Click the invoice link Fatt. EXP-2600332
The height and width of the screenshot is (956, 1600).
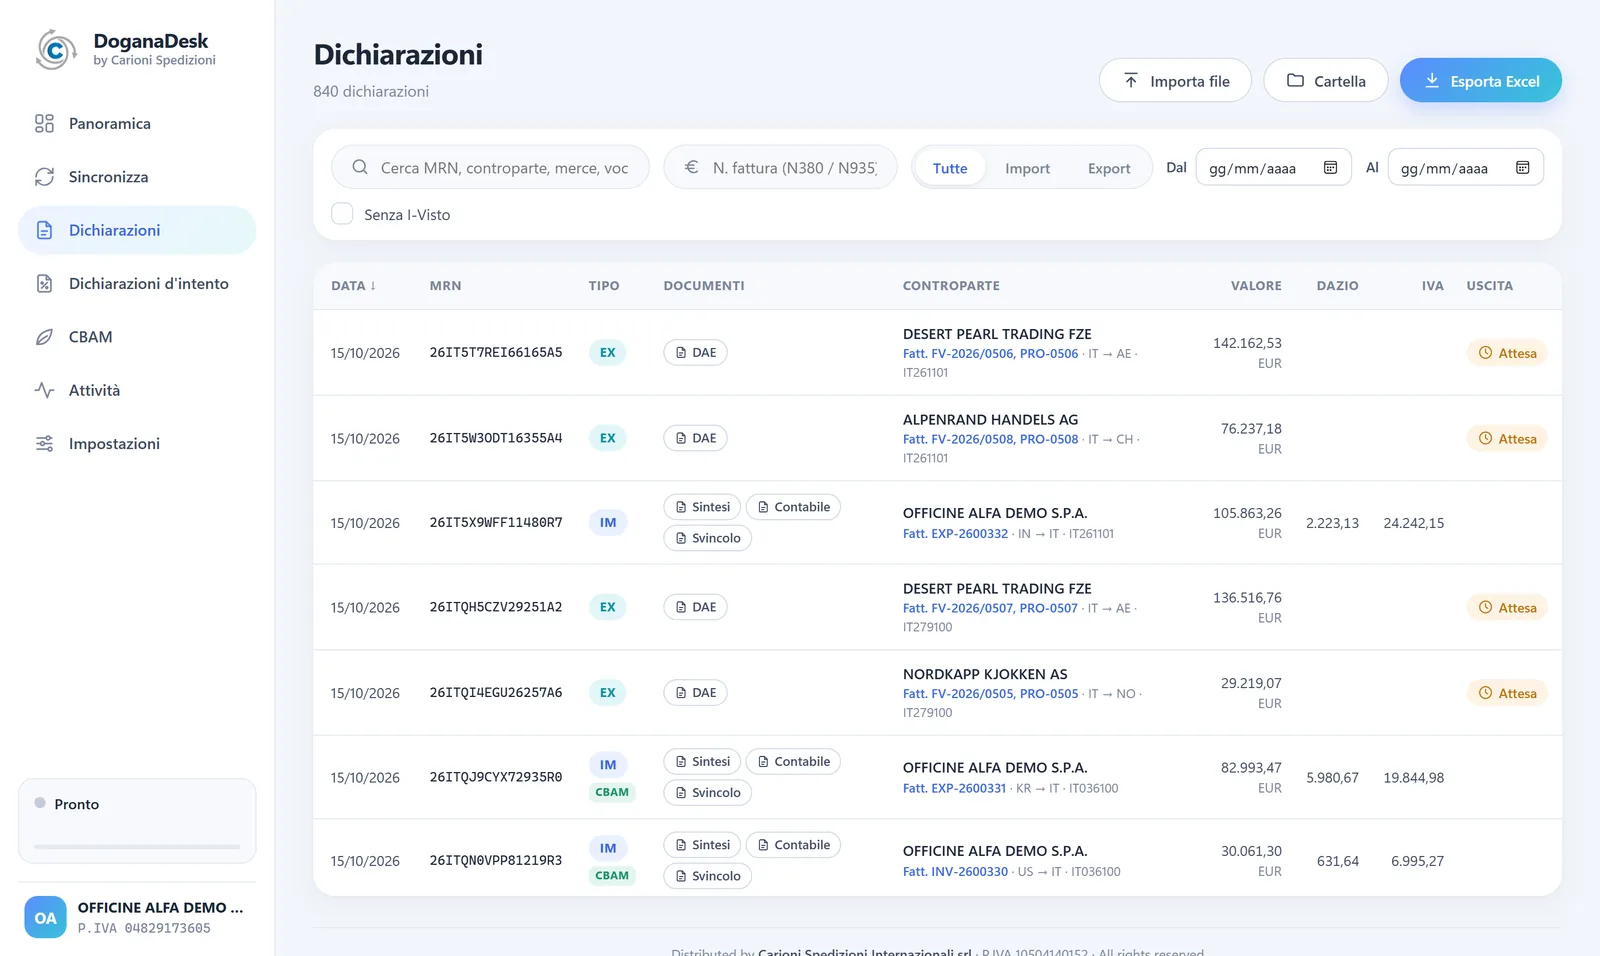pos(955,534)
